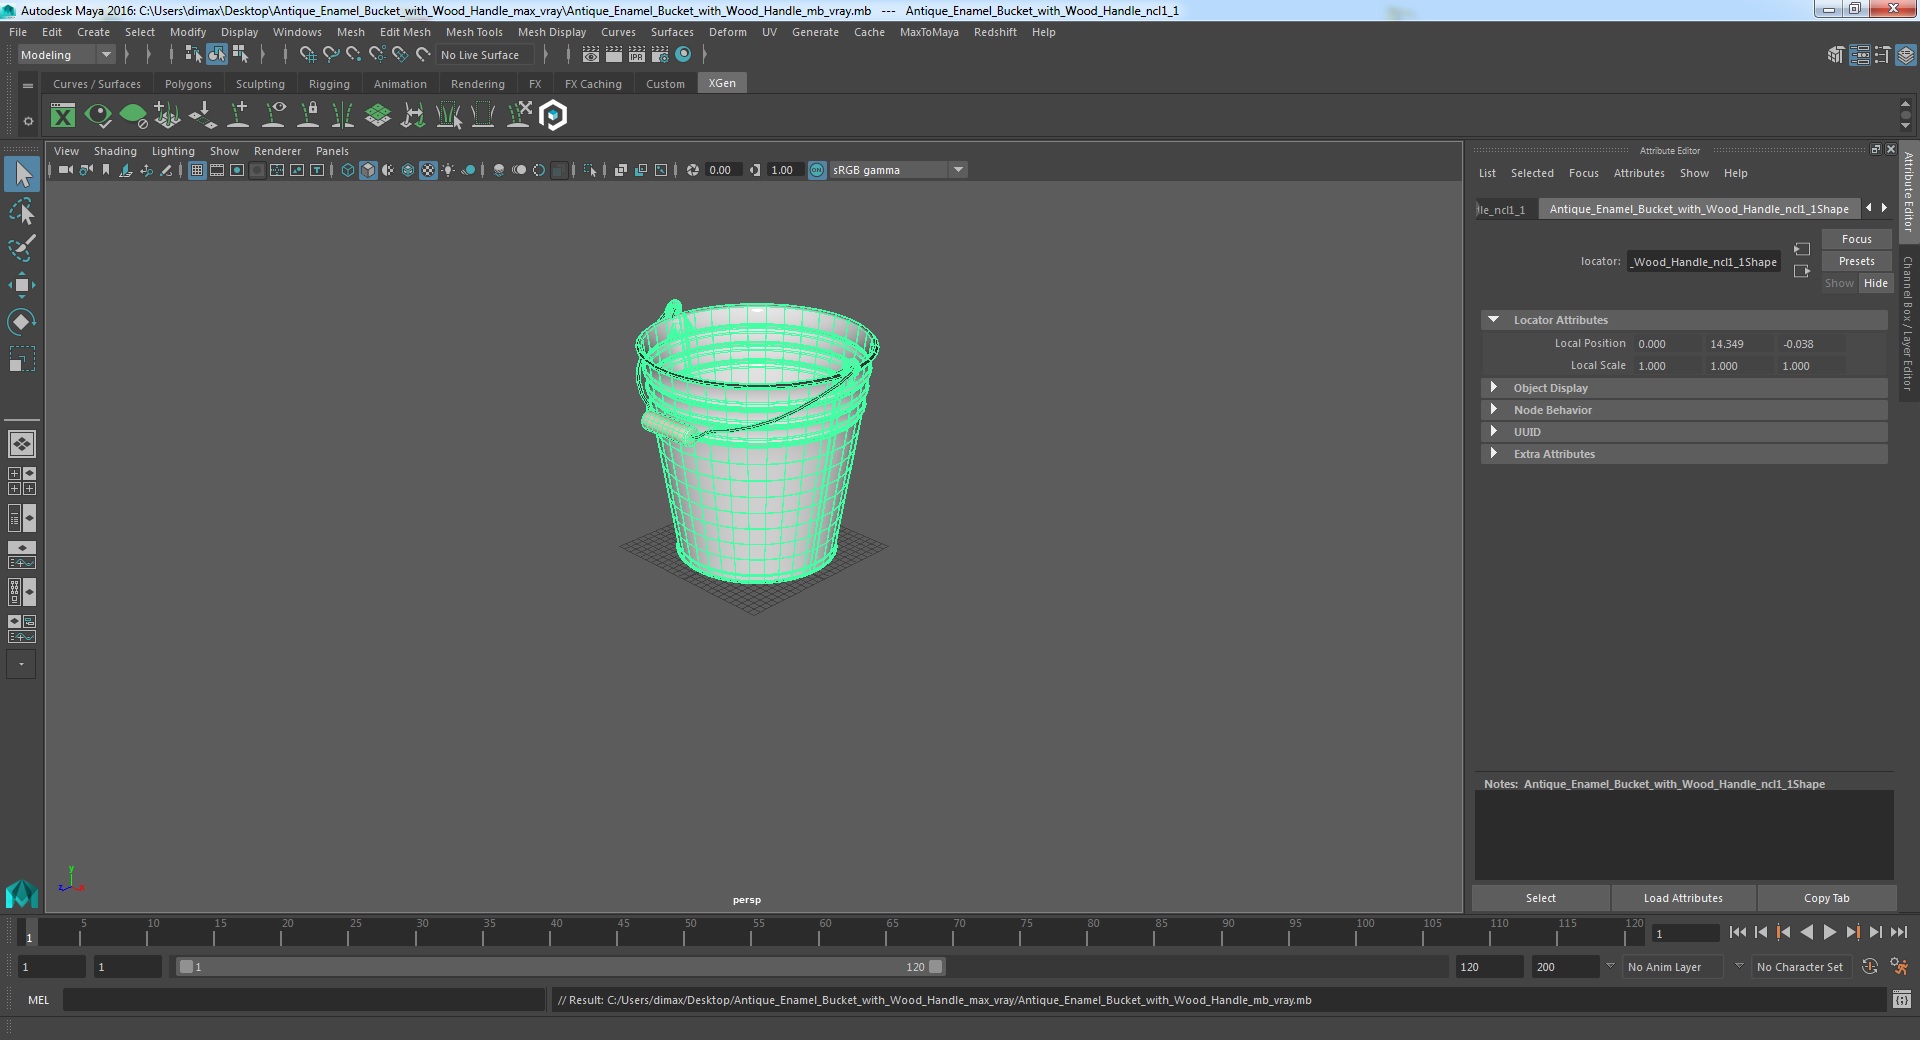The height and width of the screenshot is (1040, 1920).
Task: Open the Modeling menu set dropdown
Action: click(66, 55)
